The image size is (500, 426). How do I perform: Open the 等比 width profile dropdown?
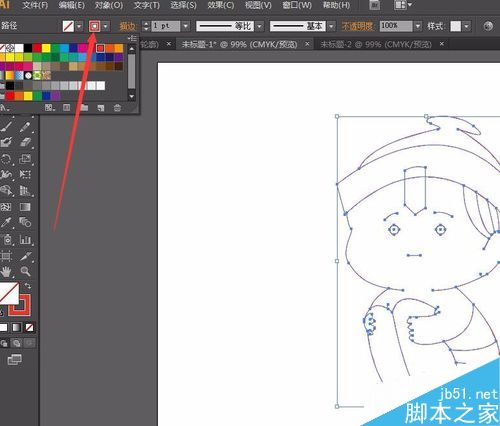pyautogui.click(x=260, y=26)
